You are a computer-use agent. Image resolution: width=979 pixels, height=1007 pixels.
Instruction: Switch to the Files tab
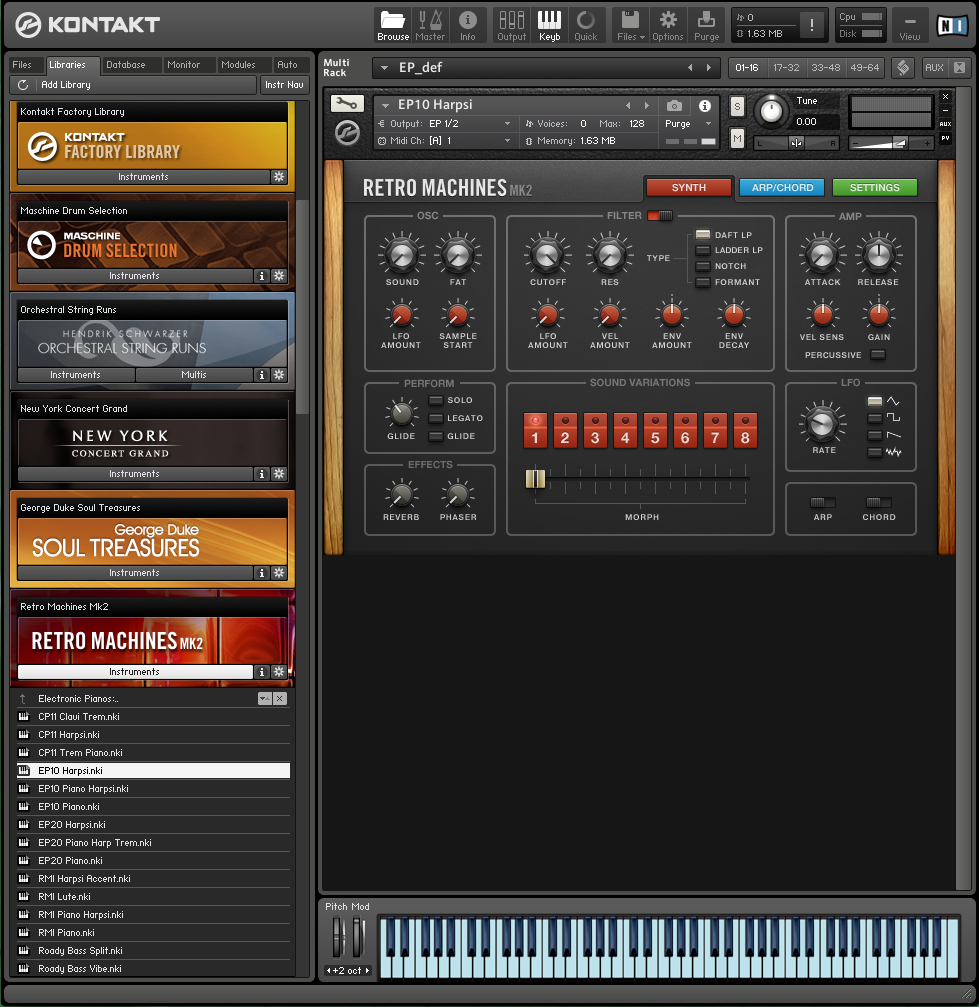coord(22,65)
